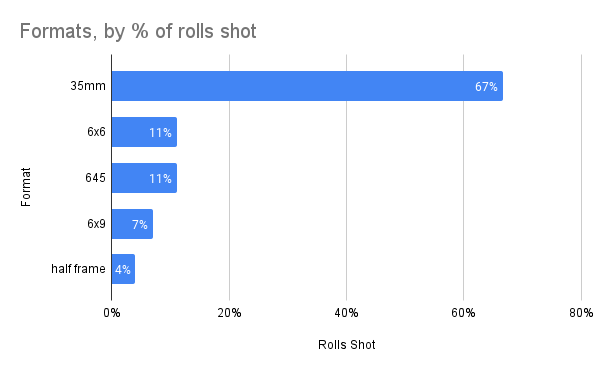Click the 6x9 axis label

[x=96, y=223]
